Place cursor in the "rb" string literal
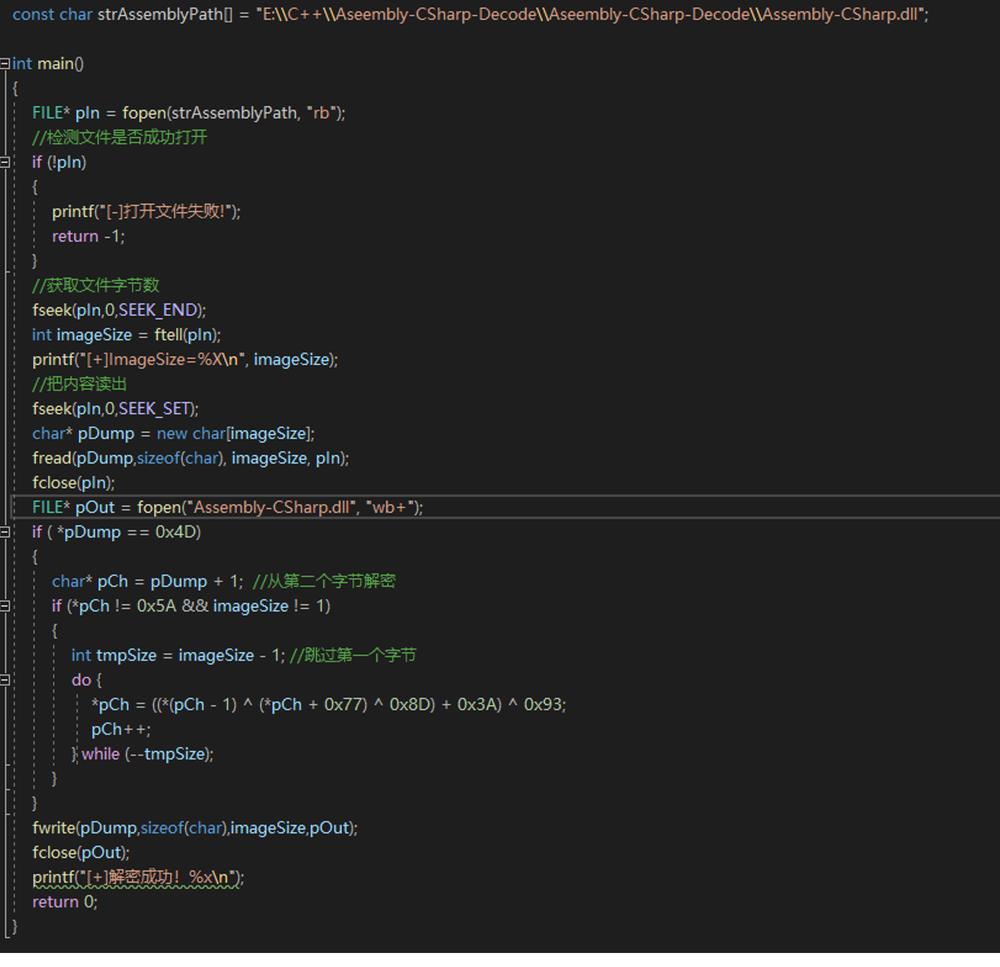Screen dimensions: 1000x967 point(321,113)
